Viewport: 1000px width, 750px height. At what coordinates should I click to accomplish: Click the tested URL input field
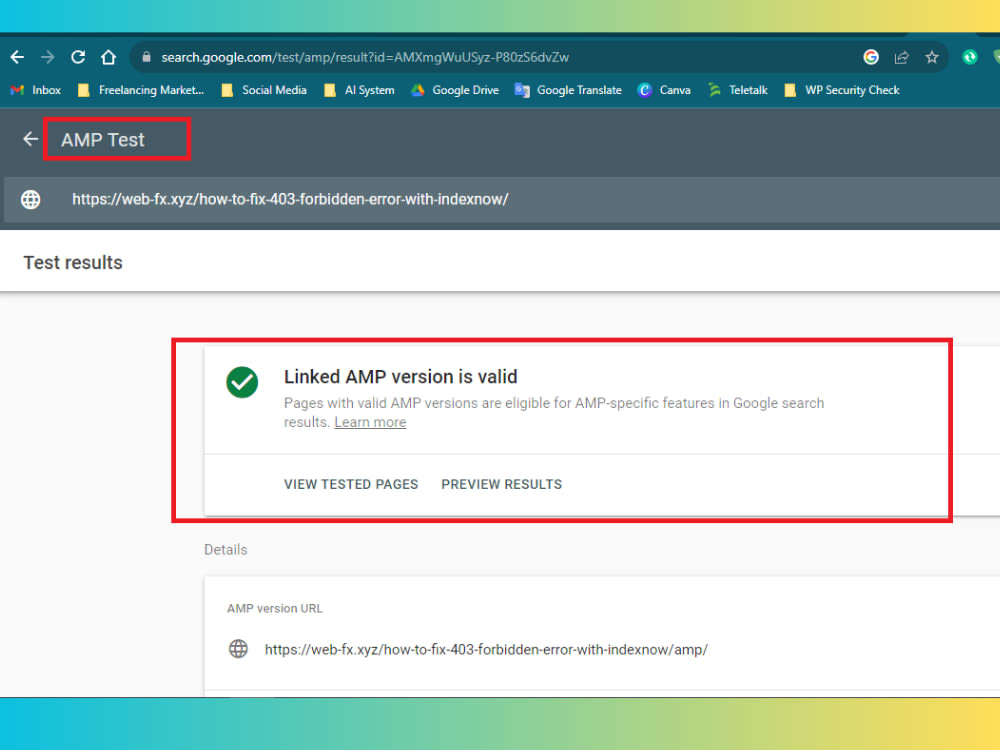pyautogui.click(x=503, y=200)
